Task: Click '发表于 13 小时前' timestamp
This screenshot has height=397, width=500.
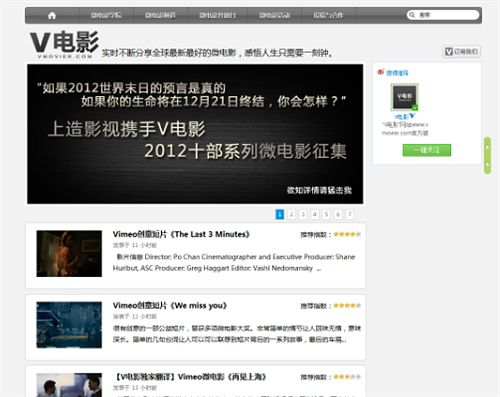Action: coord(135,388)
